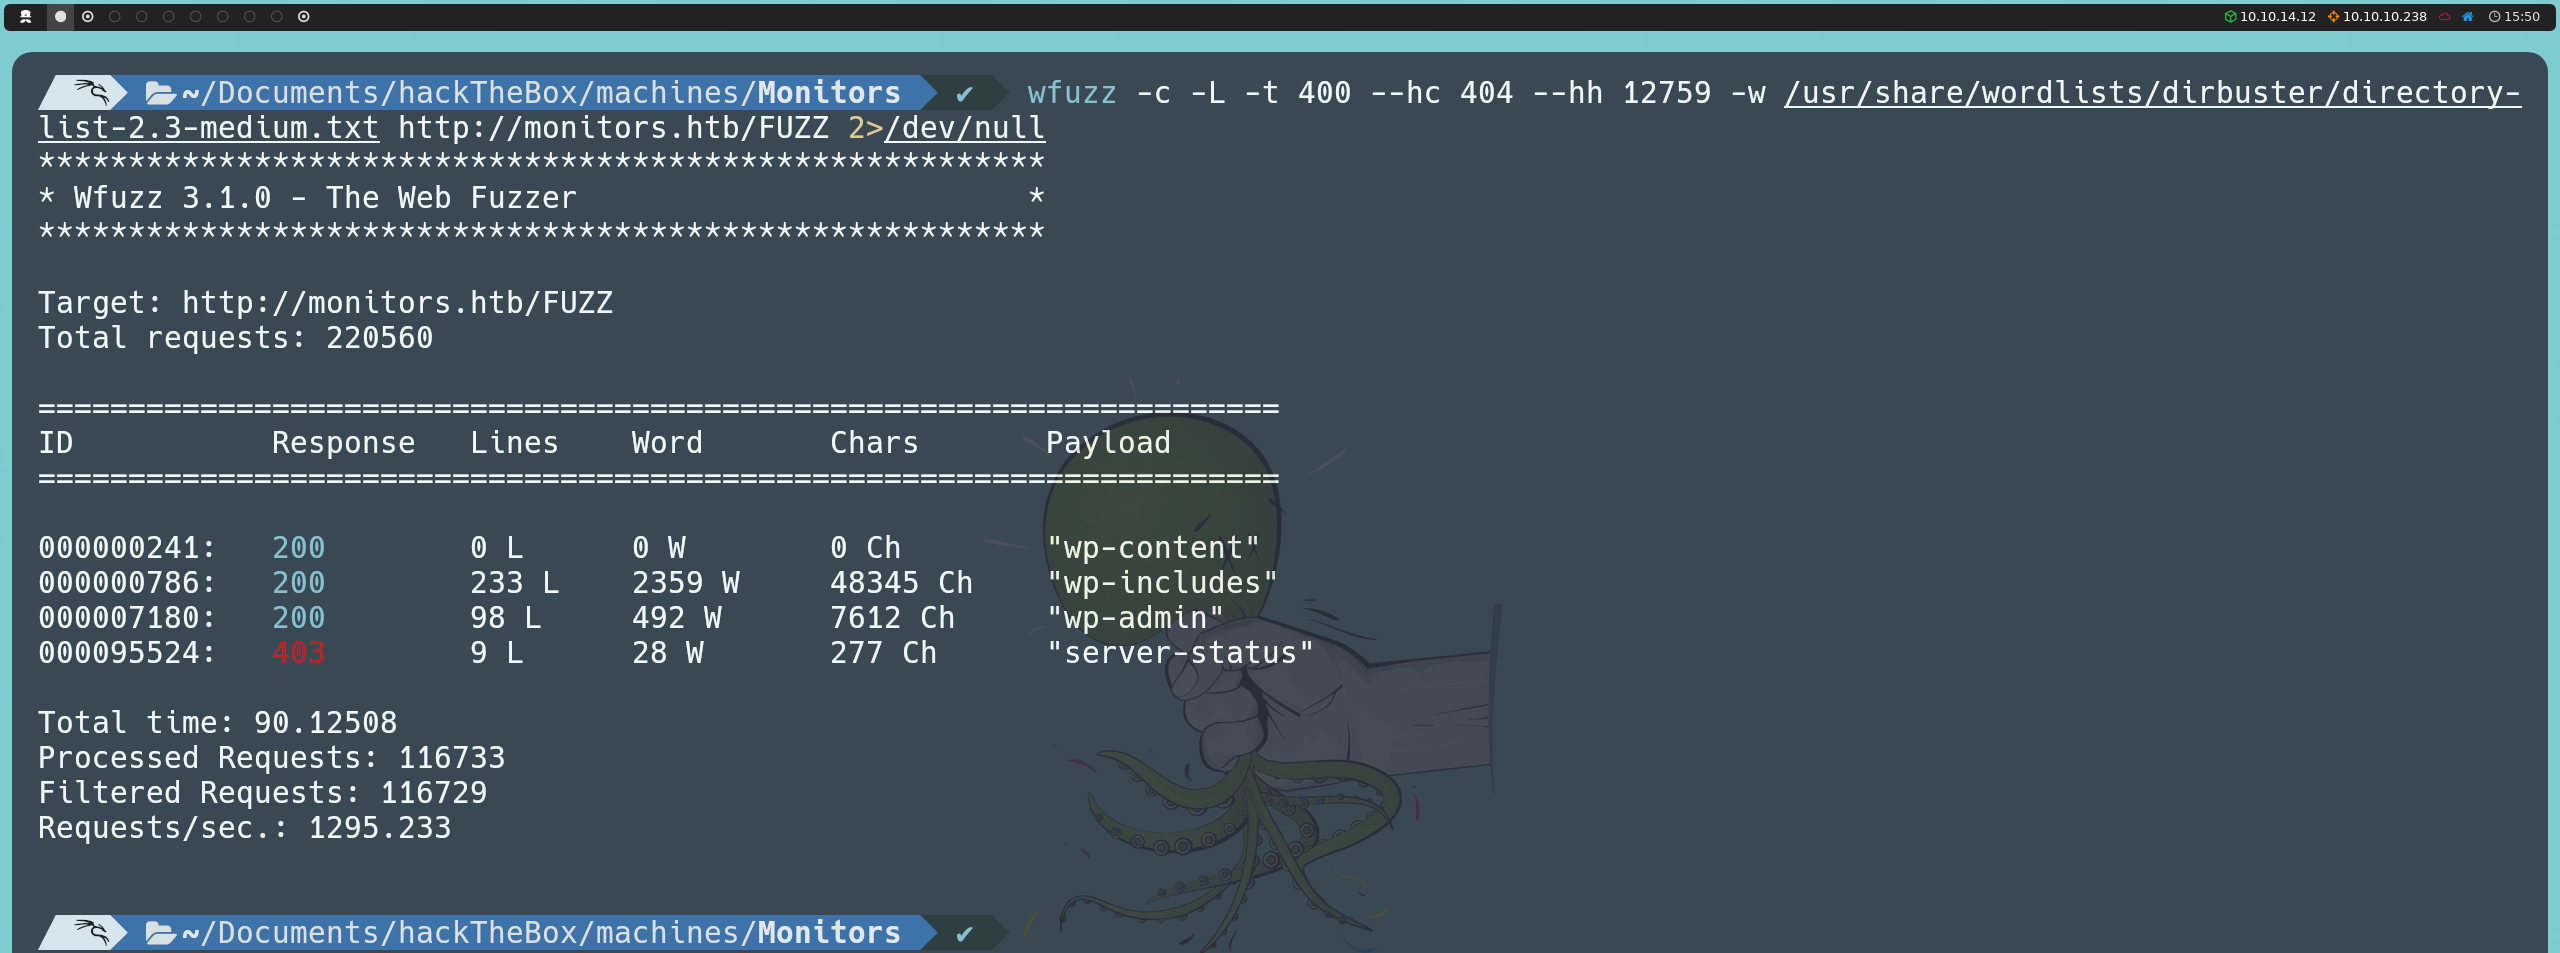Screen dimensions: 2560x953
Task: Switch to empty workspace 3 circle
Action: pos(115,17)
